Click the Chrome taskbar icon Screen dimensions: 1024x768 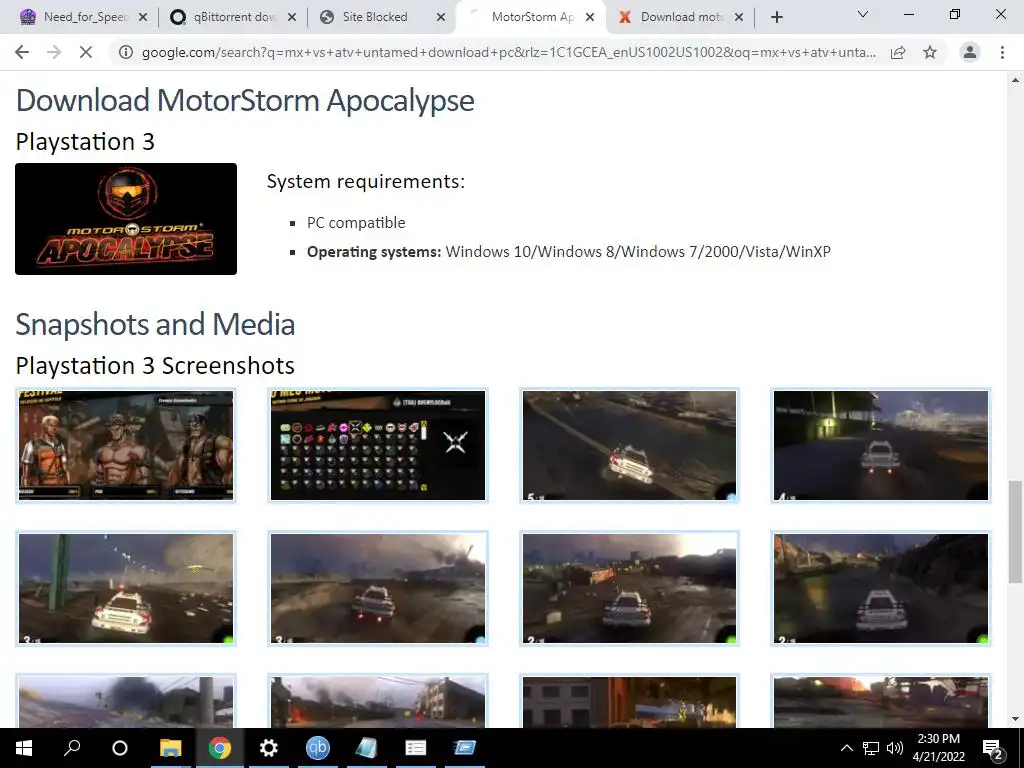pos(219,748)
